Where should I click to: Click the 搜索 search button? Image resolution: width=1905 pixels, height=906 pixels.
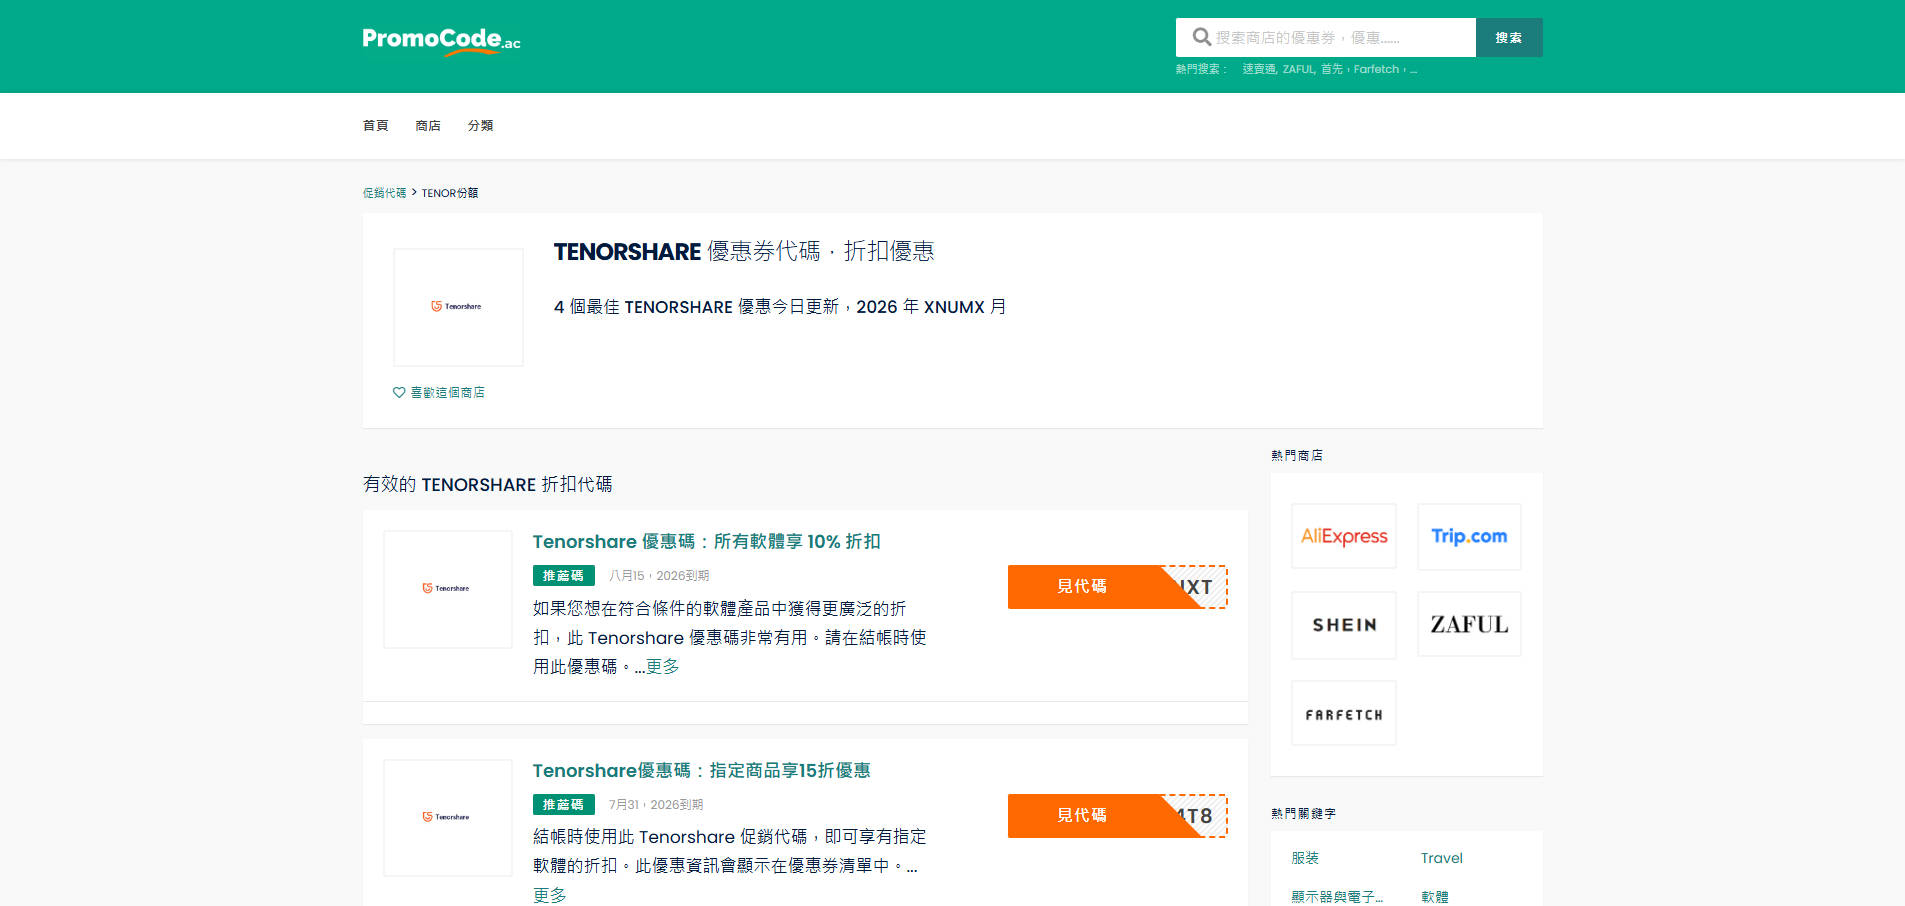point(1509,37)
